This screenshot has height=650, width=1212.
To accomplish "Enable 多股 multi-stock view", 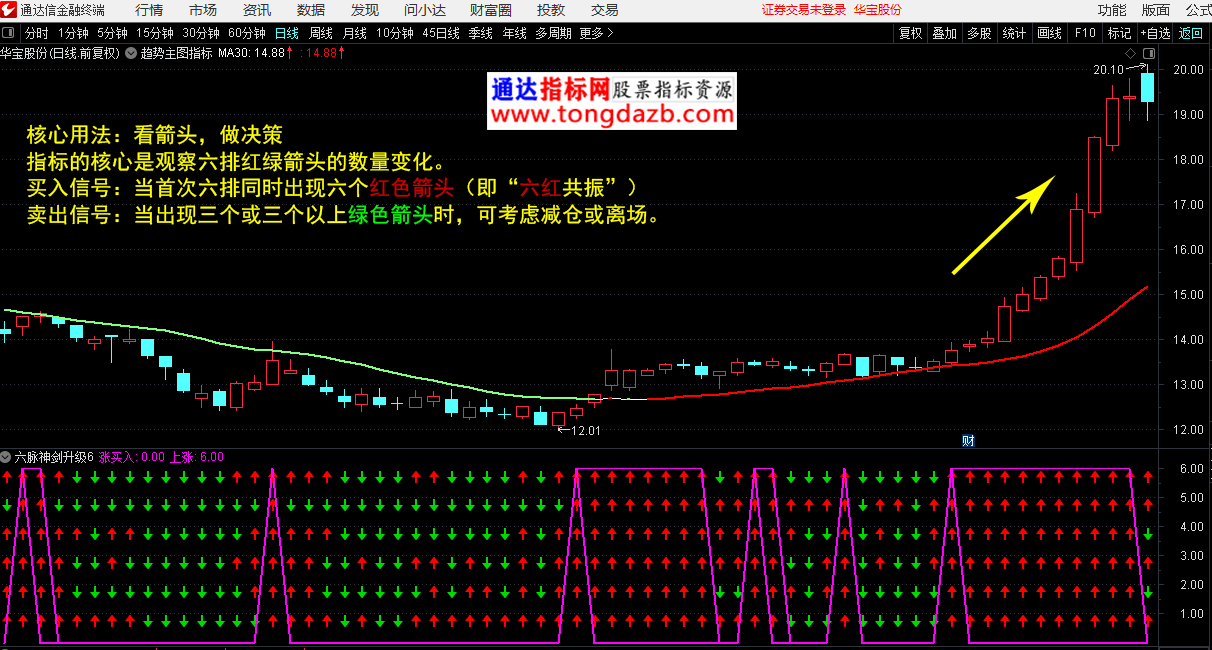I will click(979, 33).
